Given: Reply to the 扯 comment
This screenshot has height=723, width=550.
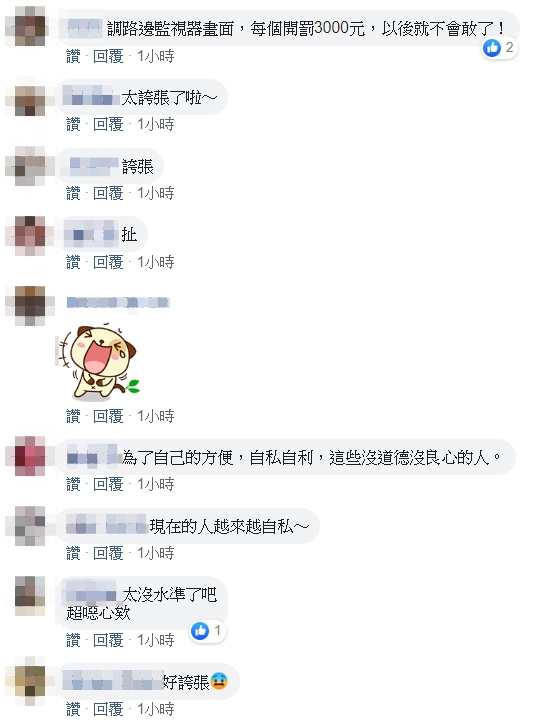Looking at the screenshot, I should point(108,262).
